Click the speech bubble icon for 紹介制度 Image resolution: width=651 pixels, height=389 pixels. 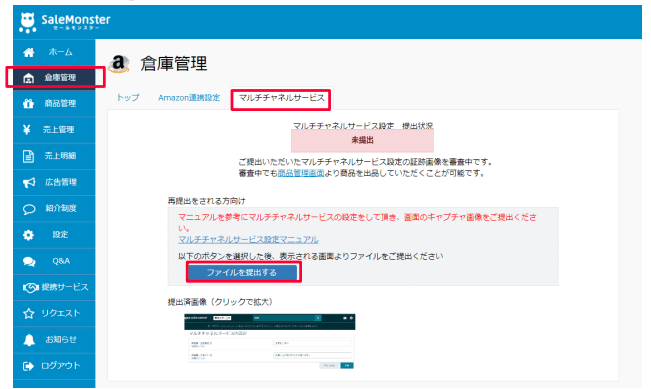pos(29,209)
